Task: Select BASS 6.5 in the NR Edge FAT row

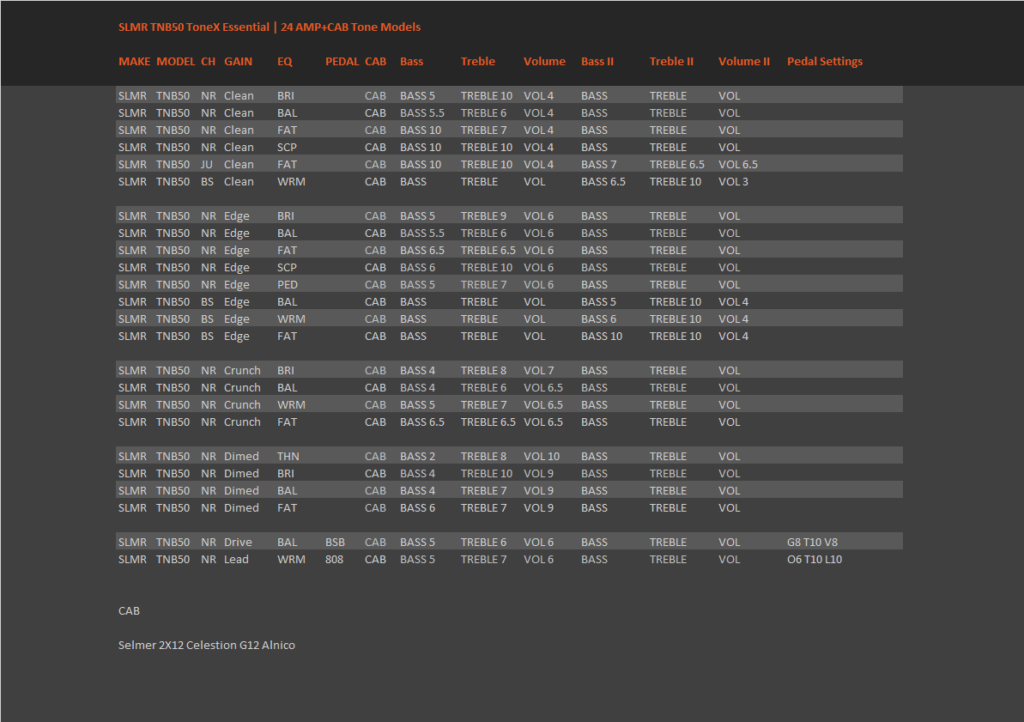Action: tap(422, 250)
